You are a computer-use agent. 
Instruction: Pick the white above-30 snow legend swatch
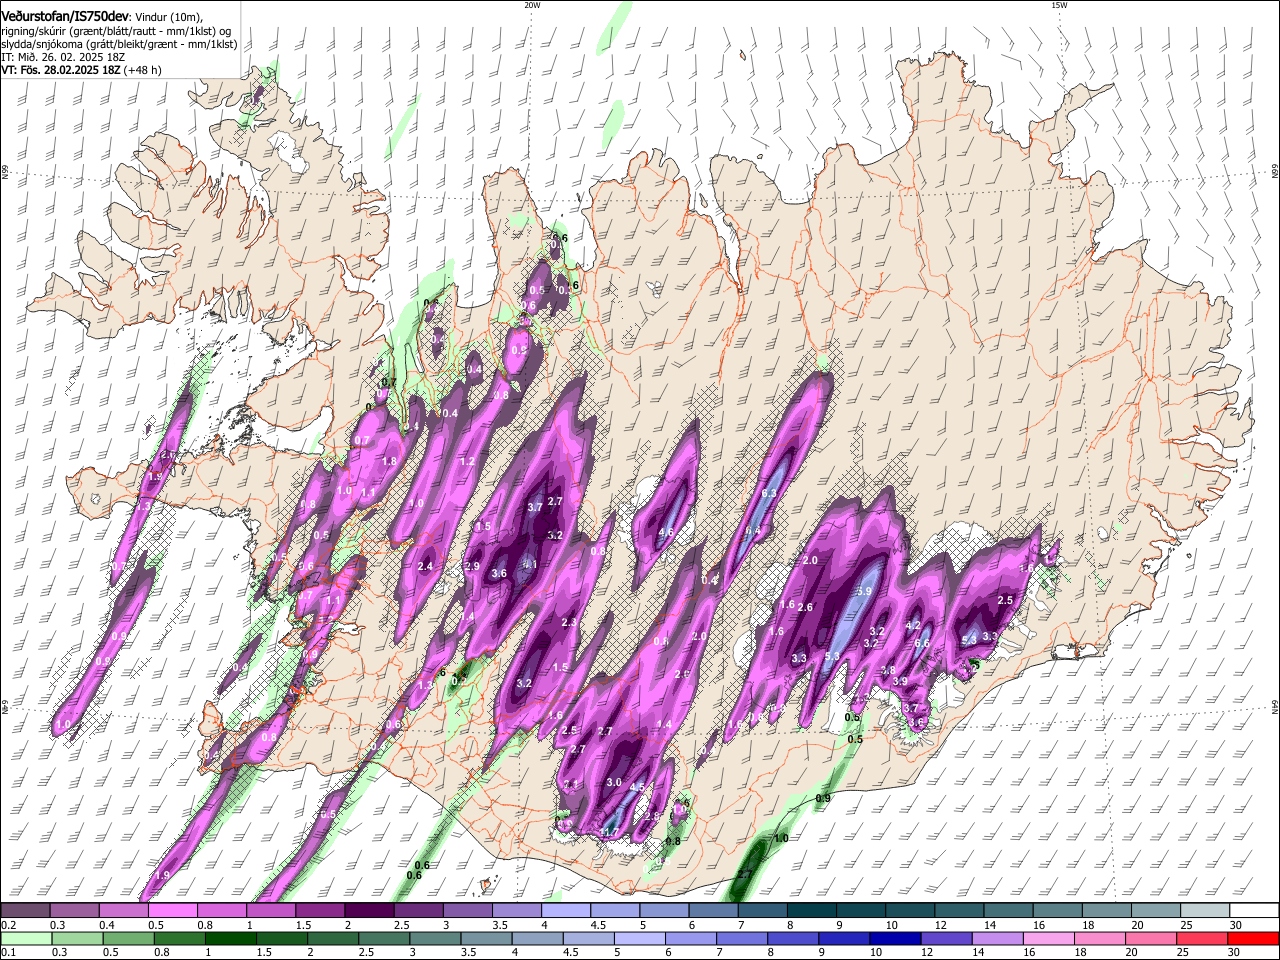click(x=1254, y=911)
